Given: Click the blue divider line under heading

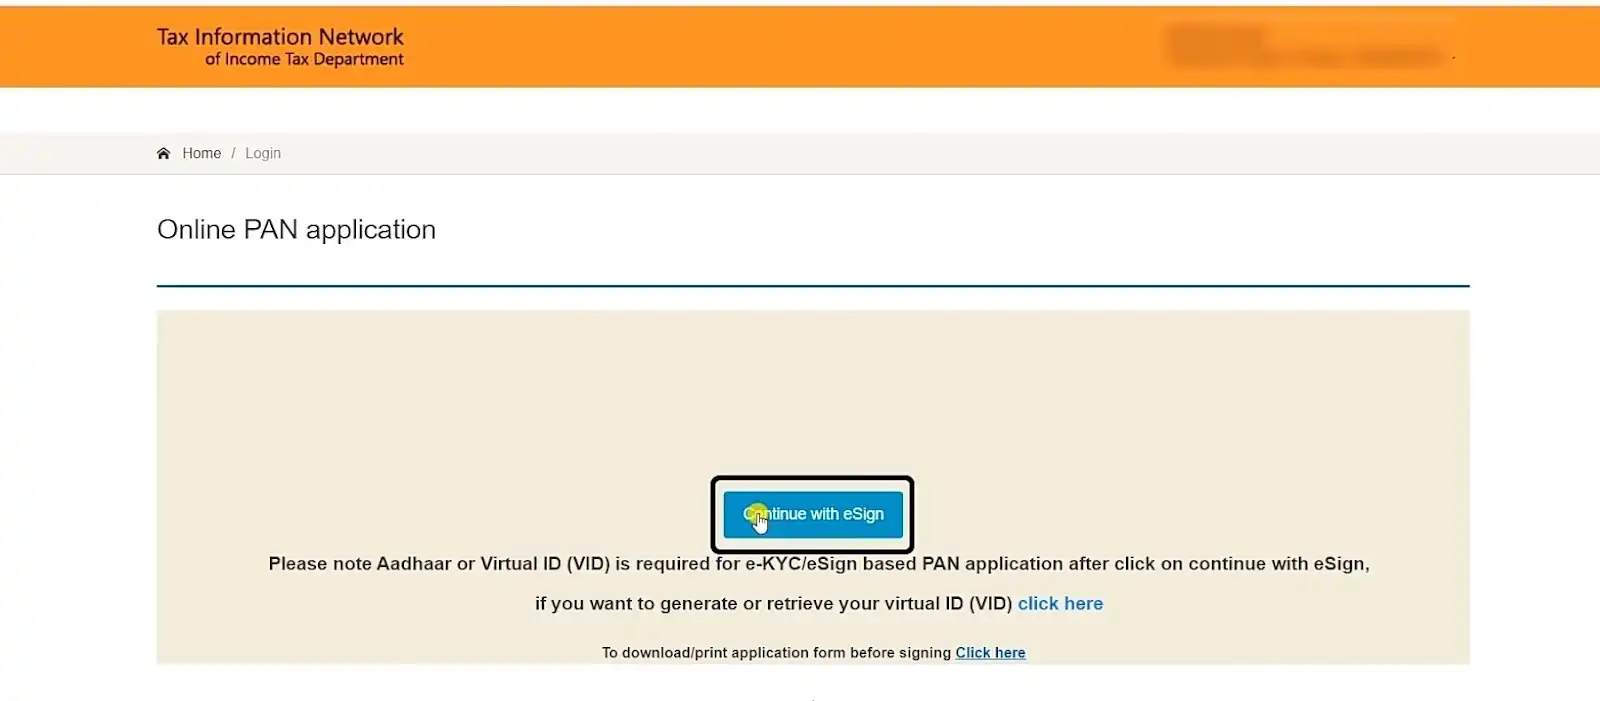Looking at the screenshot, I should coord(813,286).
